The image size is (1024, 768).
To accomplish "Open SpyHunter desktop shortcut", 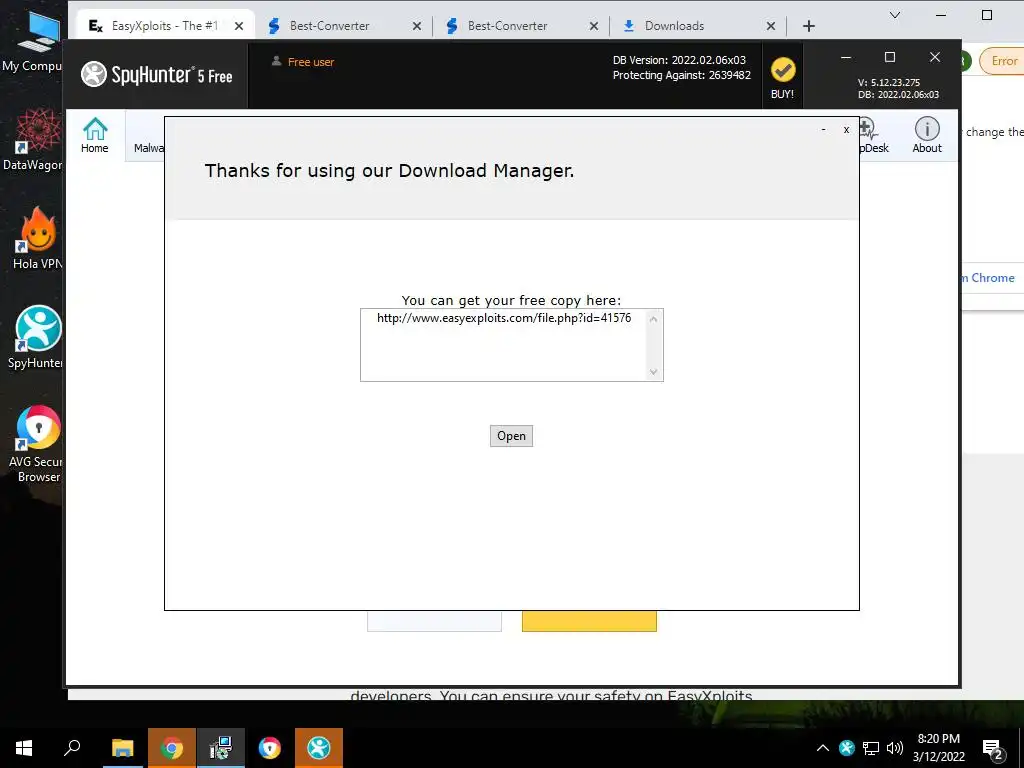I will 36,337.
